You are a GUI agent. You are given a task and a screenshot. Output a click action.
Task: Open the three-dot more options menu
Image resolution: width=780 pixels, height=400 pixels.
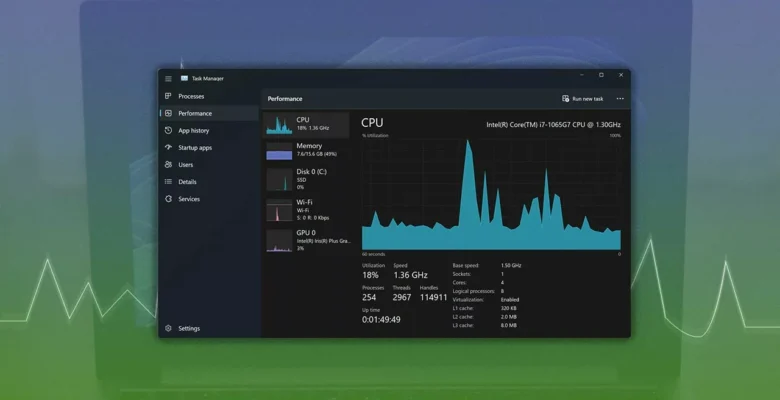click(620, 99)
